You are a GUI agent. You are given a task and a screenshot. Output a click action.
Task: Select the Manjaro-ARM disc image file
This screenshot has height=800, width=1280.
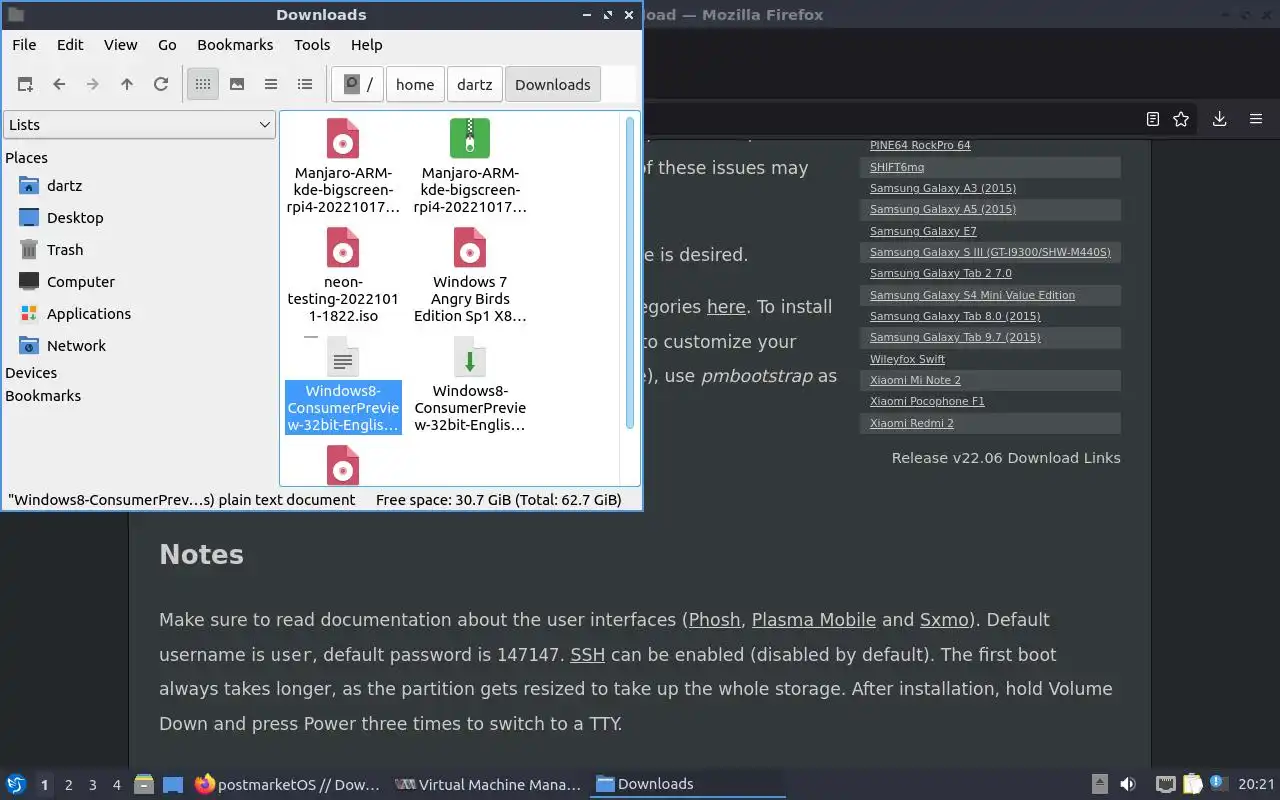pos(343,166)
